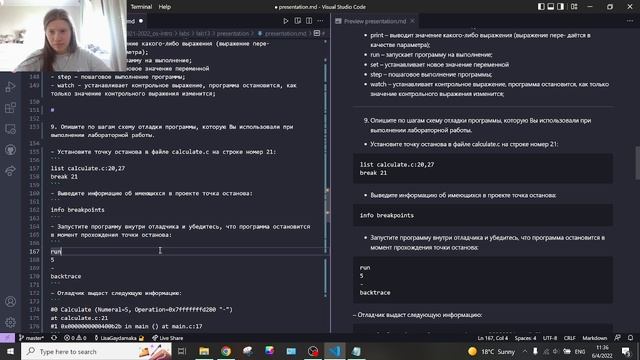
Task: Click 'break 21' line in the editor
Action: [64, 177]
